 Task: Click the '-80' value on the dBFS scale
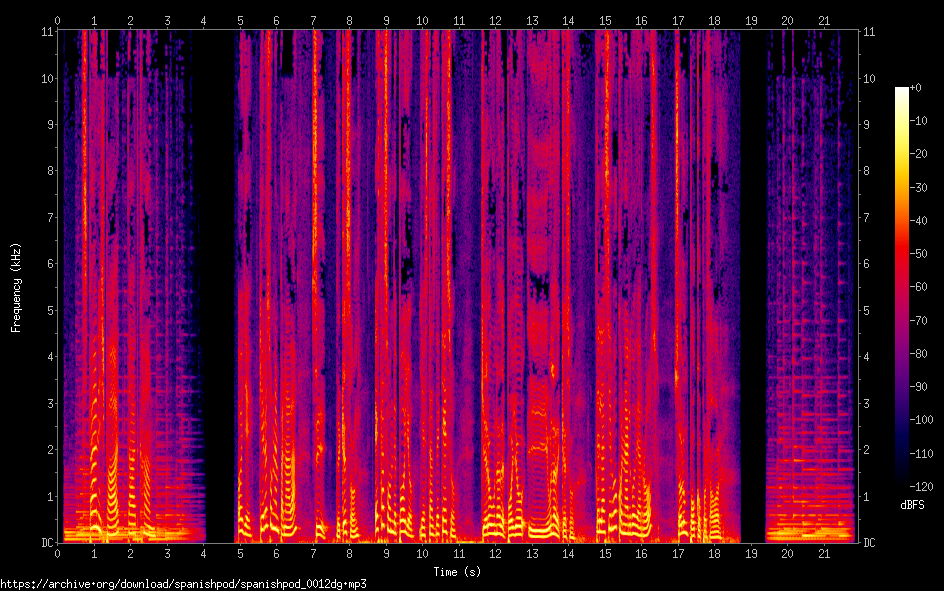click(x=918, y=354)
